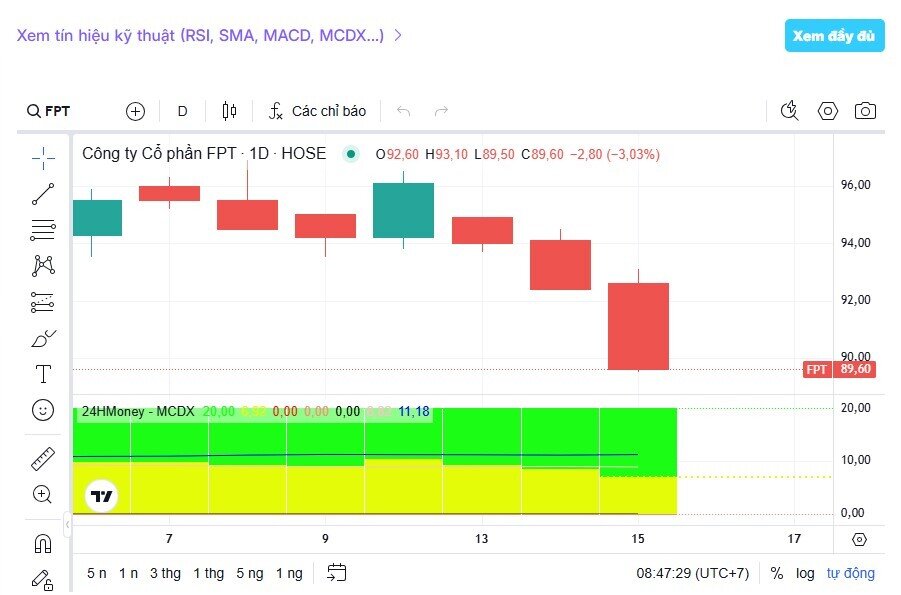Select the Fibonacci retracement tool

coord(43,230)
